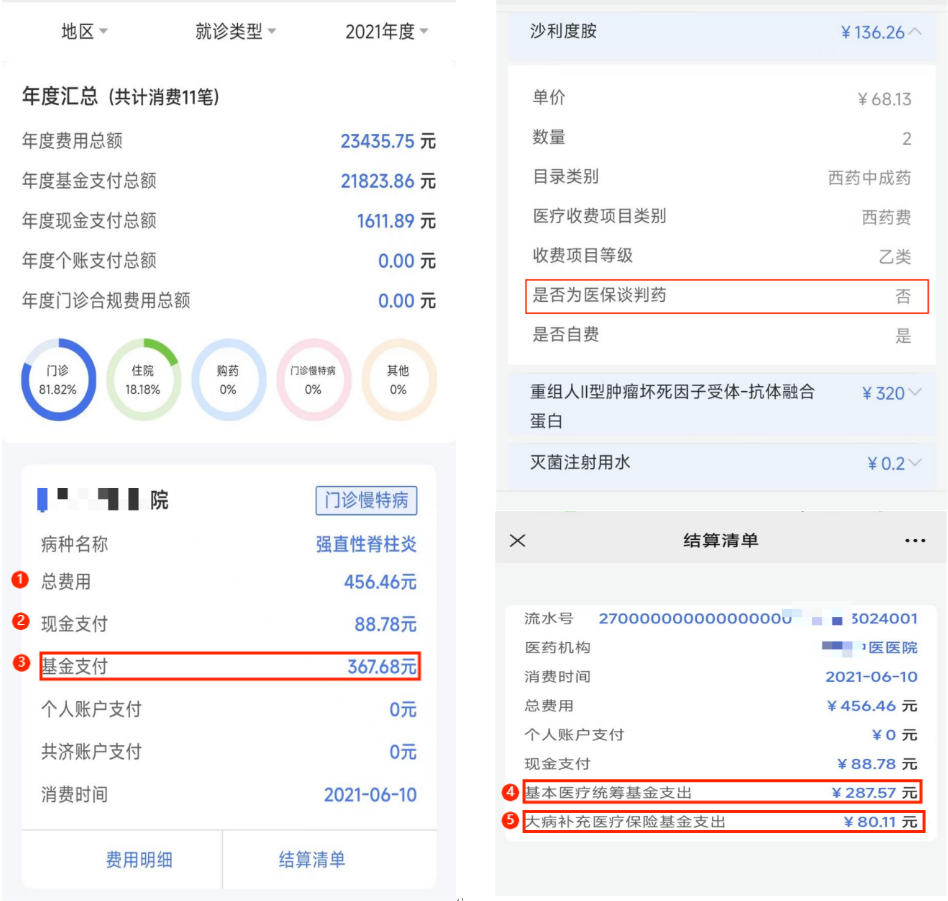This screenshot has width=948, height=901.
Task: Open the 2021年度 year dropdown
Action: pos(386,32)
